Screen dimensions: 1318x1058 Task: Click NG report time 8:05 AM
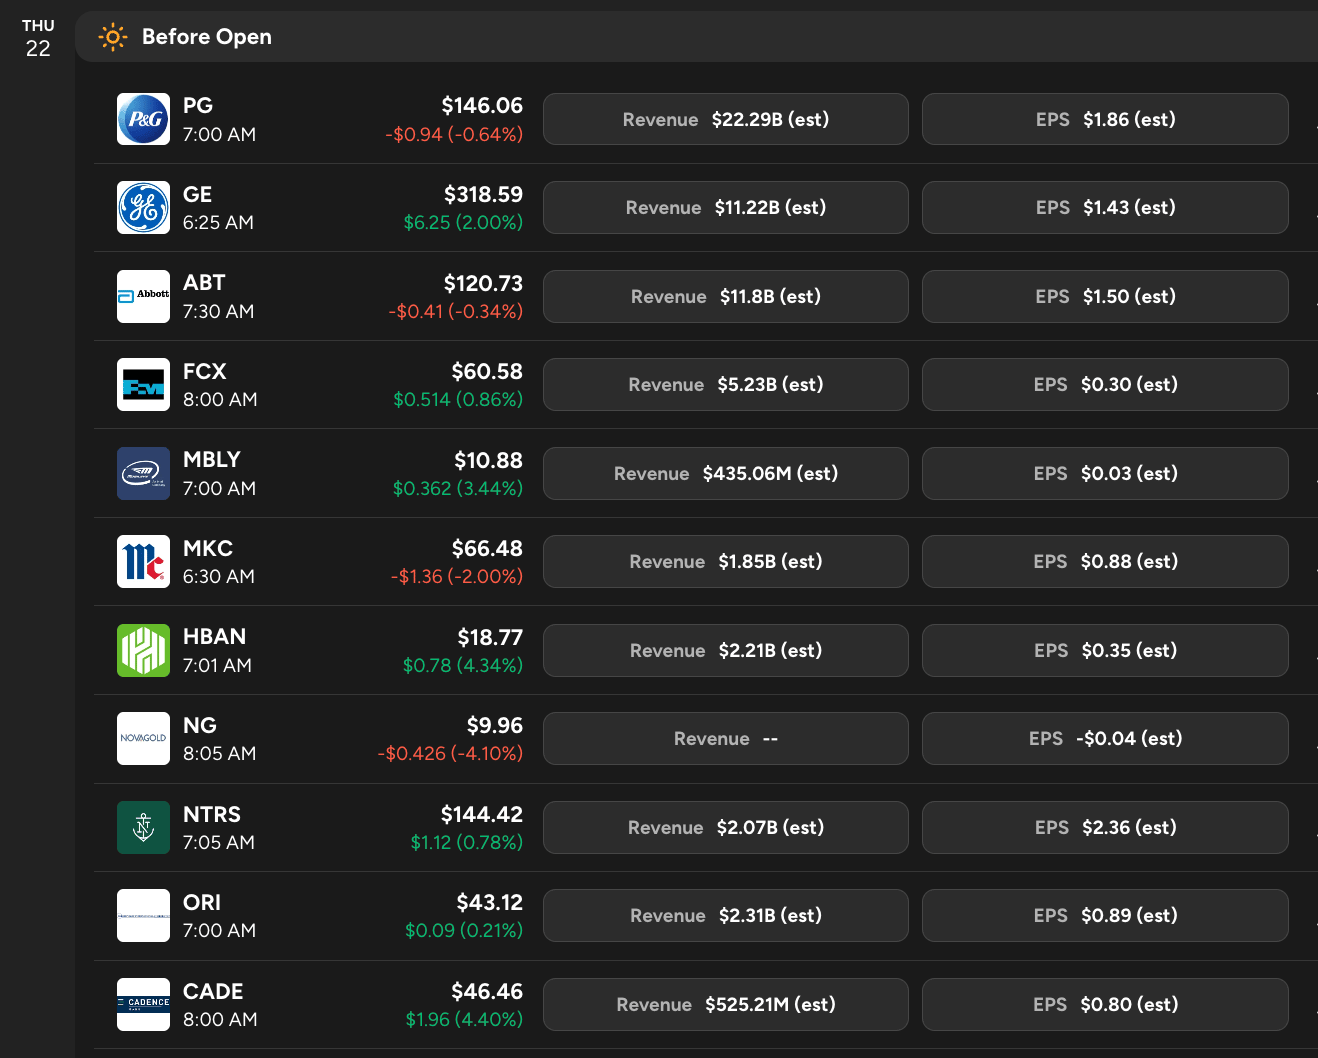click(220, 753)
